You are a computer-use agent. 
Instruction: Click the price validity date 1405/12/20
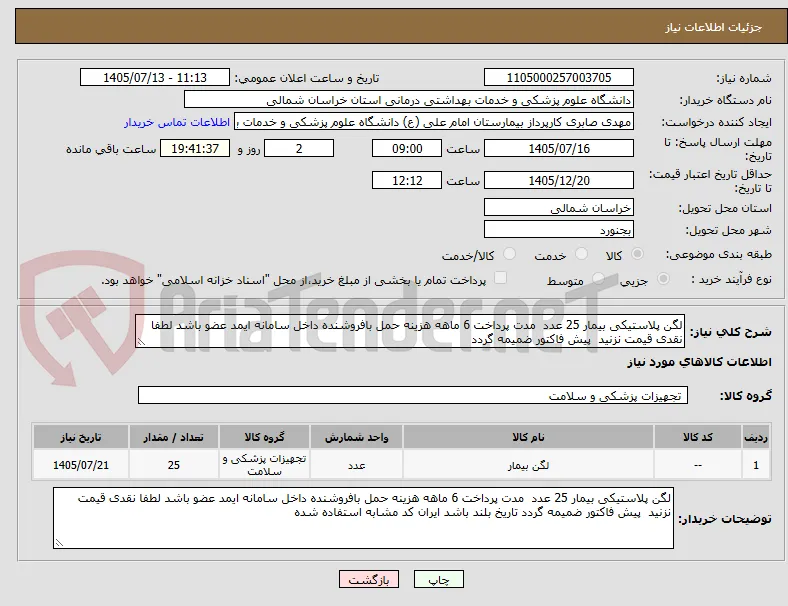[558, 180]
